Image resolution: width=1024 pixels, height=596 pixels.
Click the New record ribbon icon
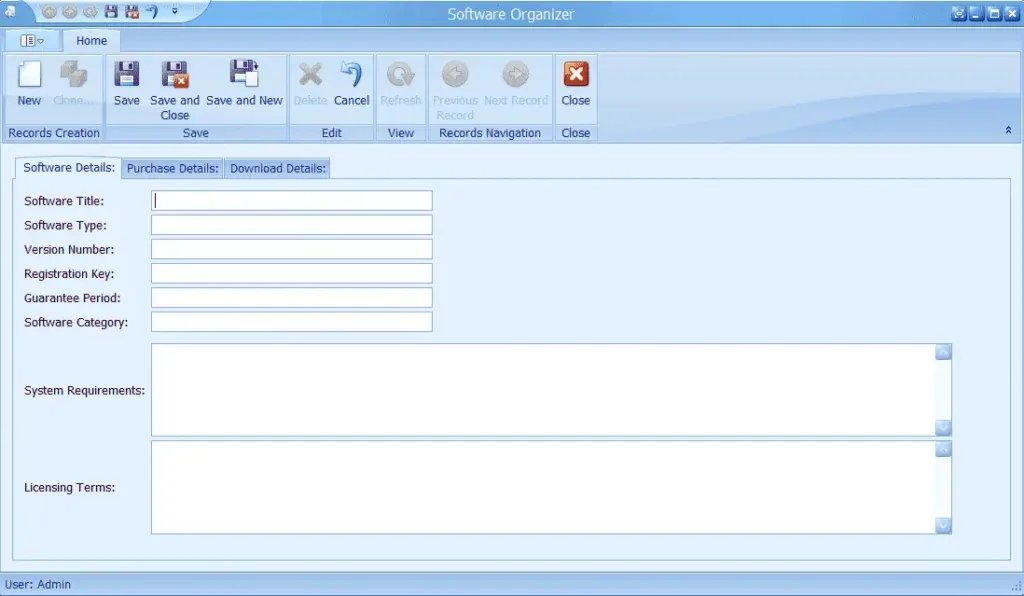pos(29,77)
